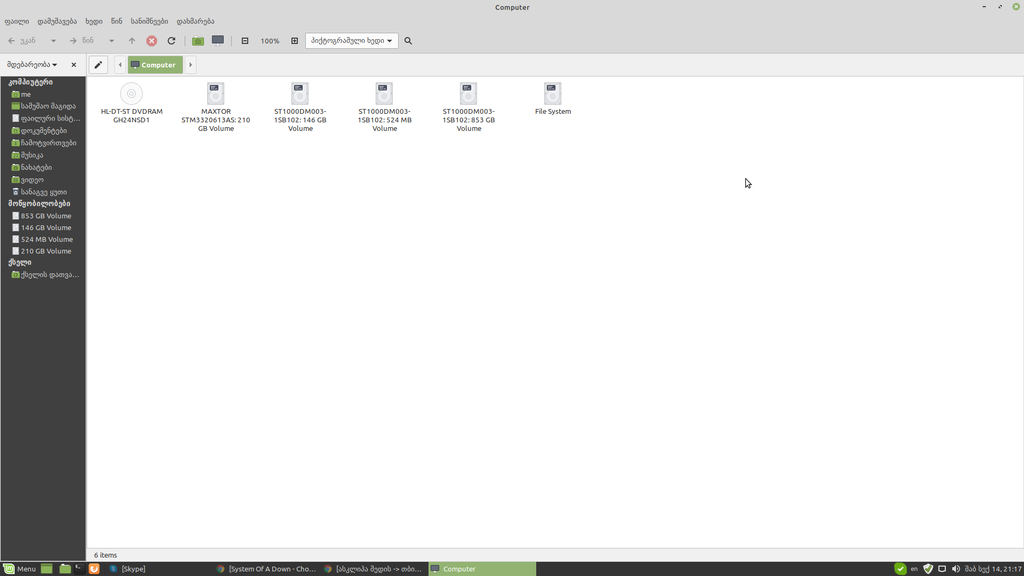Open the home folder via green toolbar icon

[x=198, y=40]
